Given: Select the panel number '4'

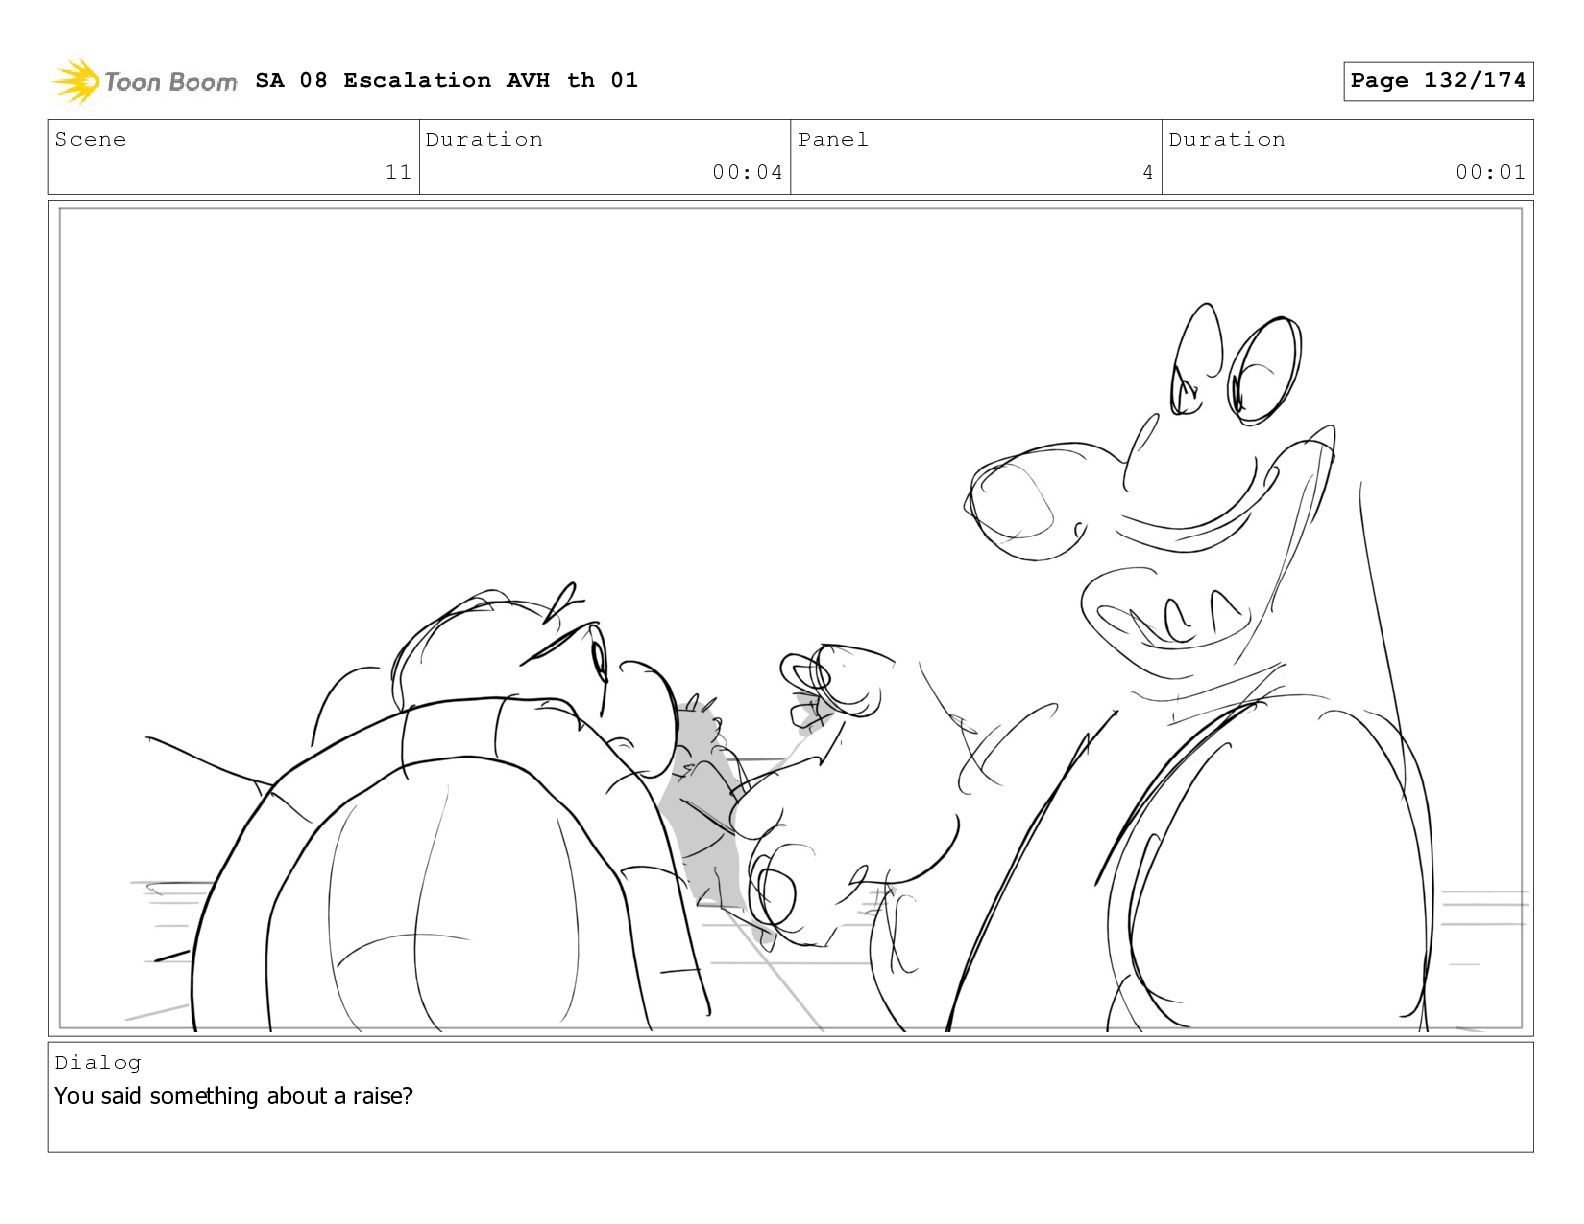Looking at the screenshot, I should 1148,172.
